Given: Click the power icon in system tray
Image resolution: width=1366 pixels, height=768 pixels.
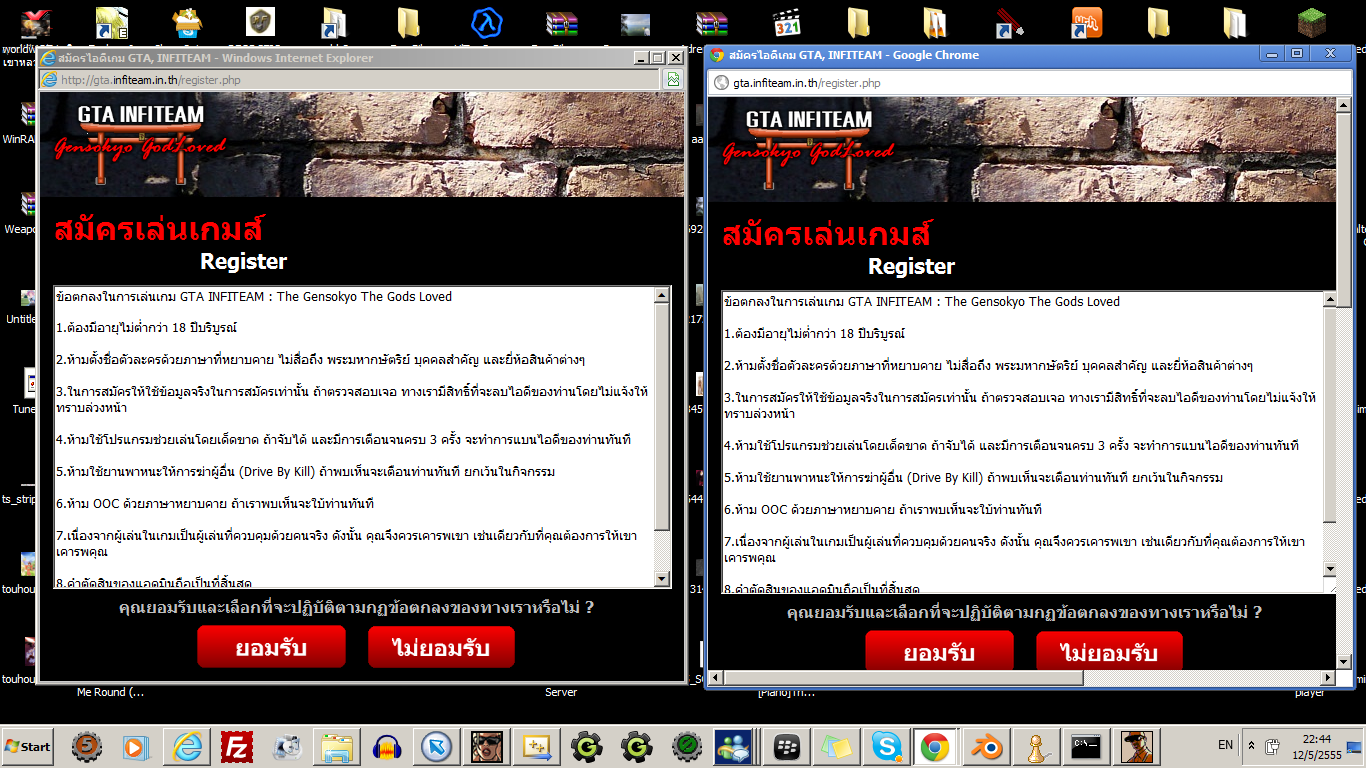Looking at the screenshot, I should point(1273,746).
